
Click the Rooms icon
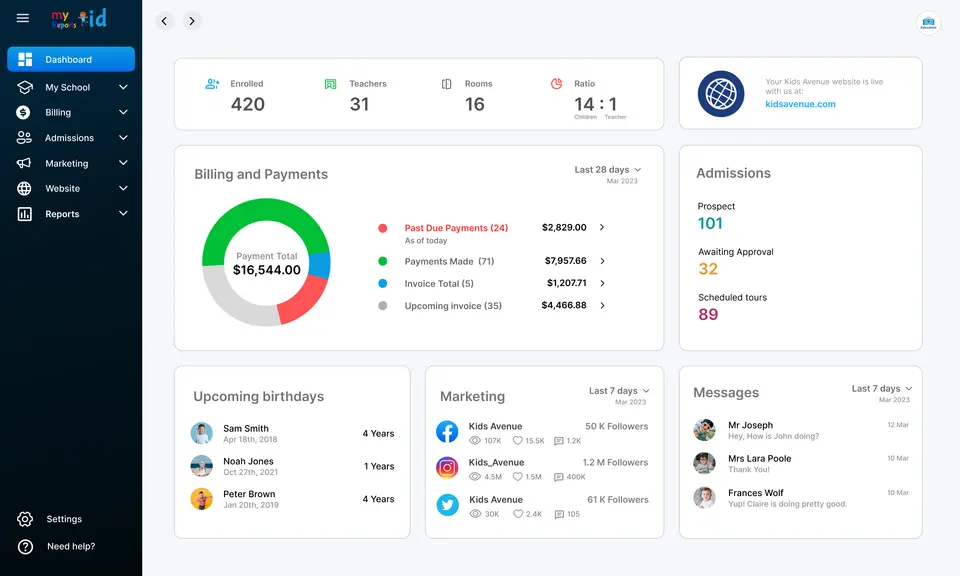[x=446, y=84]
